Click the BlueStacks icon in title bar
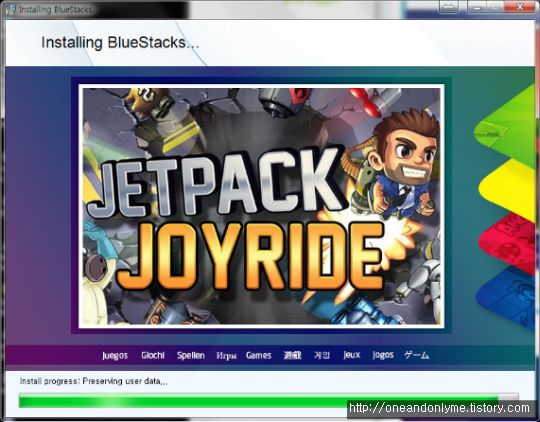Image resolution: width=540 pixels, height=422 pixels. click(x=11, y=9)
